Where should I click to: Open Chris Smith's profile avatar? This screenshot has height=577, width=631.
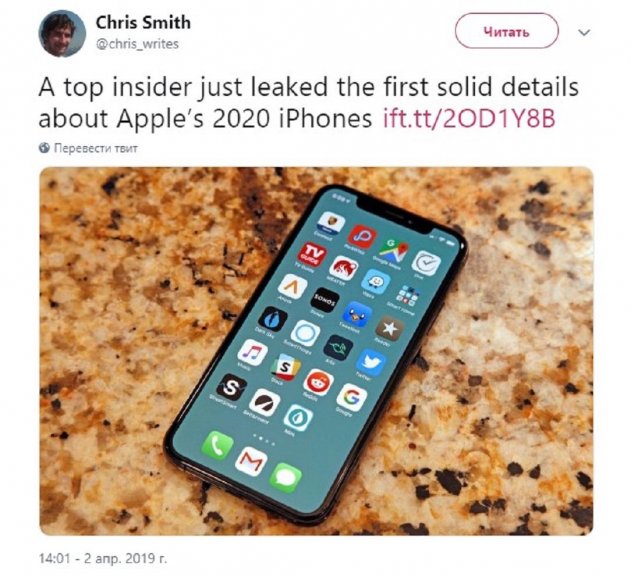[62, 33]
